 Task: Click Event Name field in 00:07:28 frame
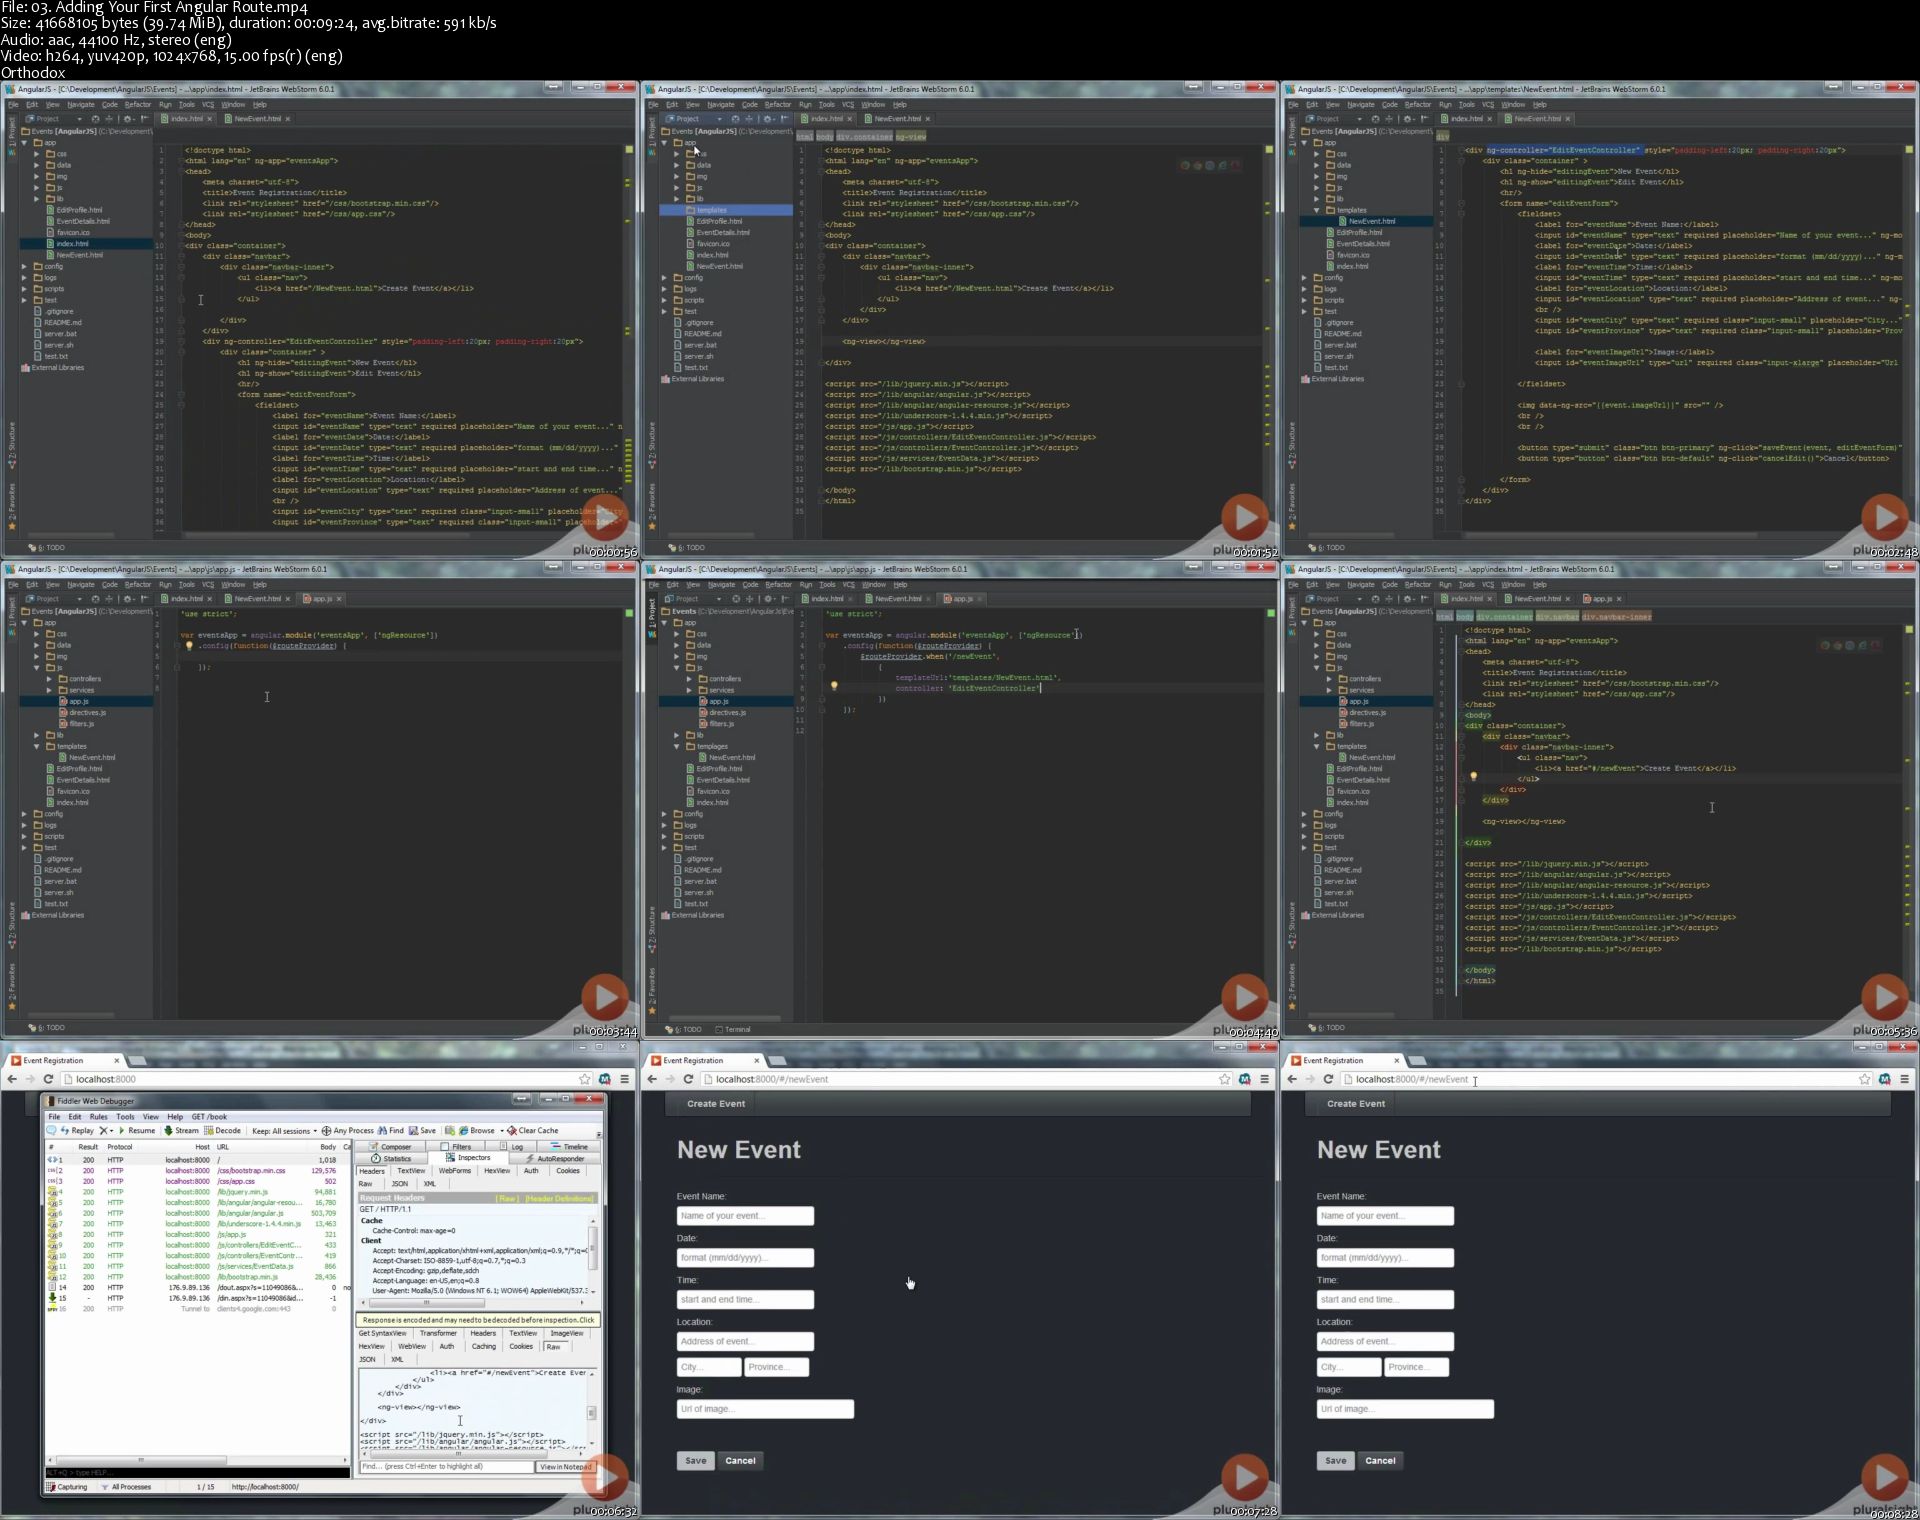[x=745, y=1216]
